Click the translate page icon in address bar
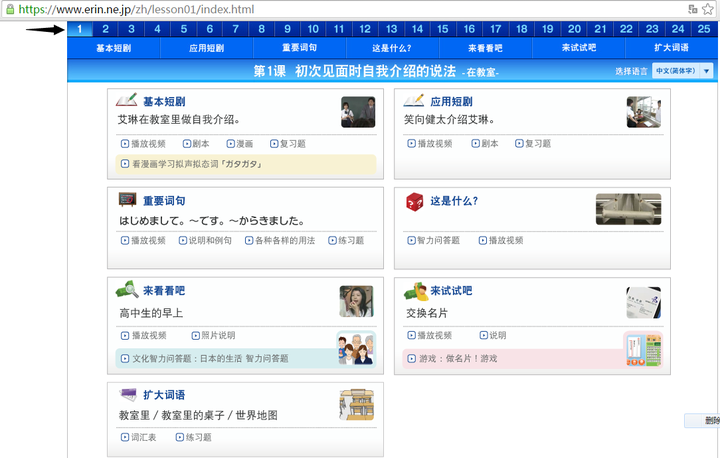Viewport: 720px width, 458px height. tap(693, 9)
